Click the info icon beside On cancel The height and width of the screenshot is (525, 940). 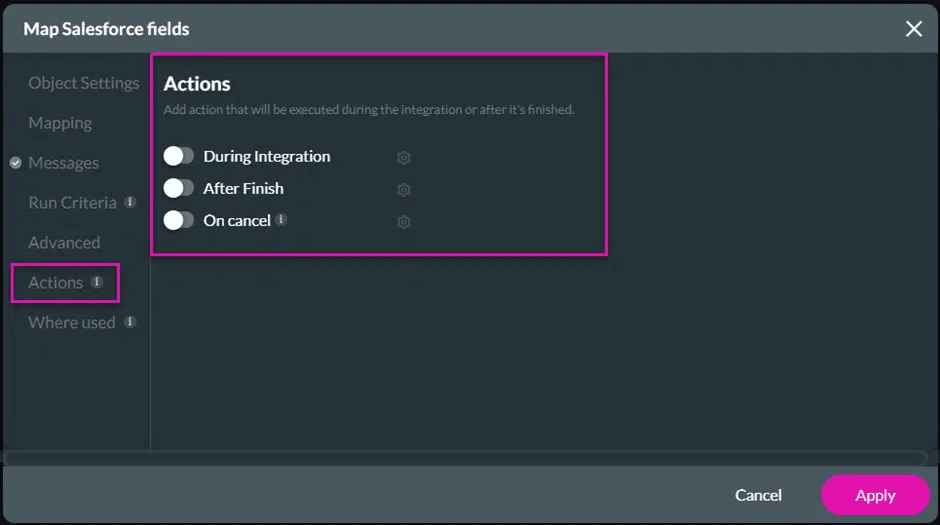[281, 219]
